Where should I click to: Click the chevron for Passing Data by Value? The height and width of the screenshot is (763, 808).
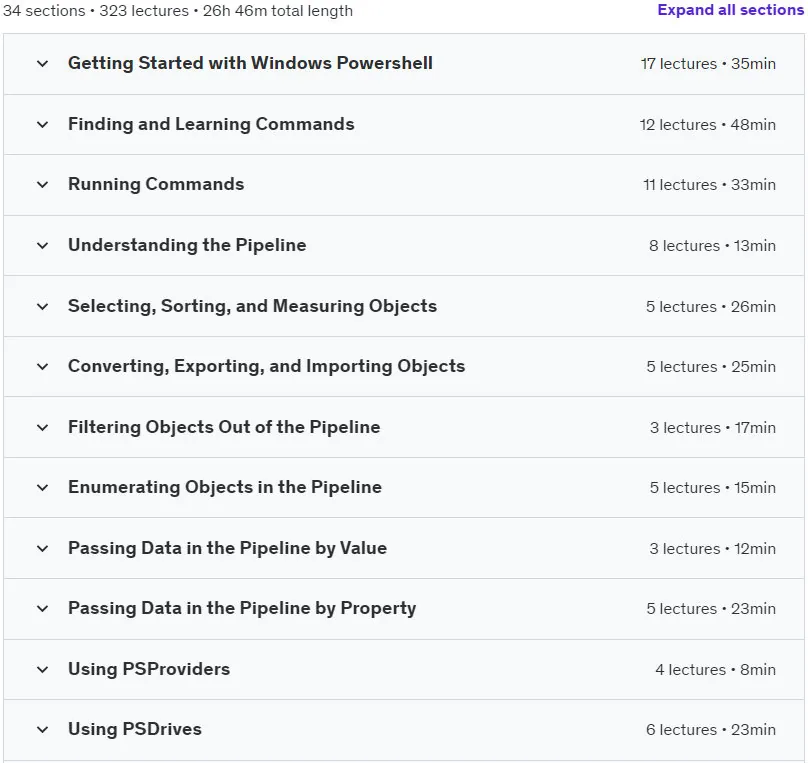tap(43, 549)
